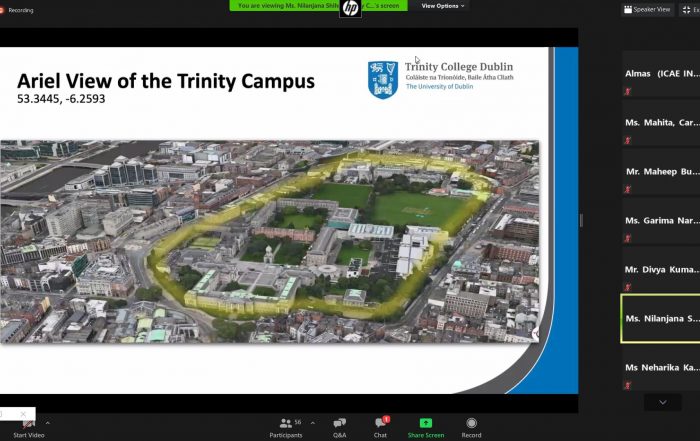Click the Start Video camera icon
This screenshot has height=441, width=700.
pos(28,424)
